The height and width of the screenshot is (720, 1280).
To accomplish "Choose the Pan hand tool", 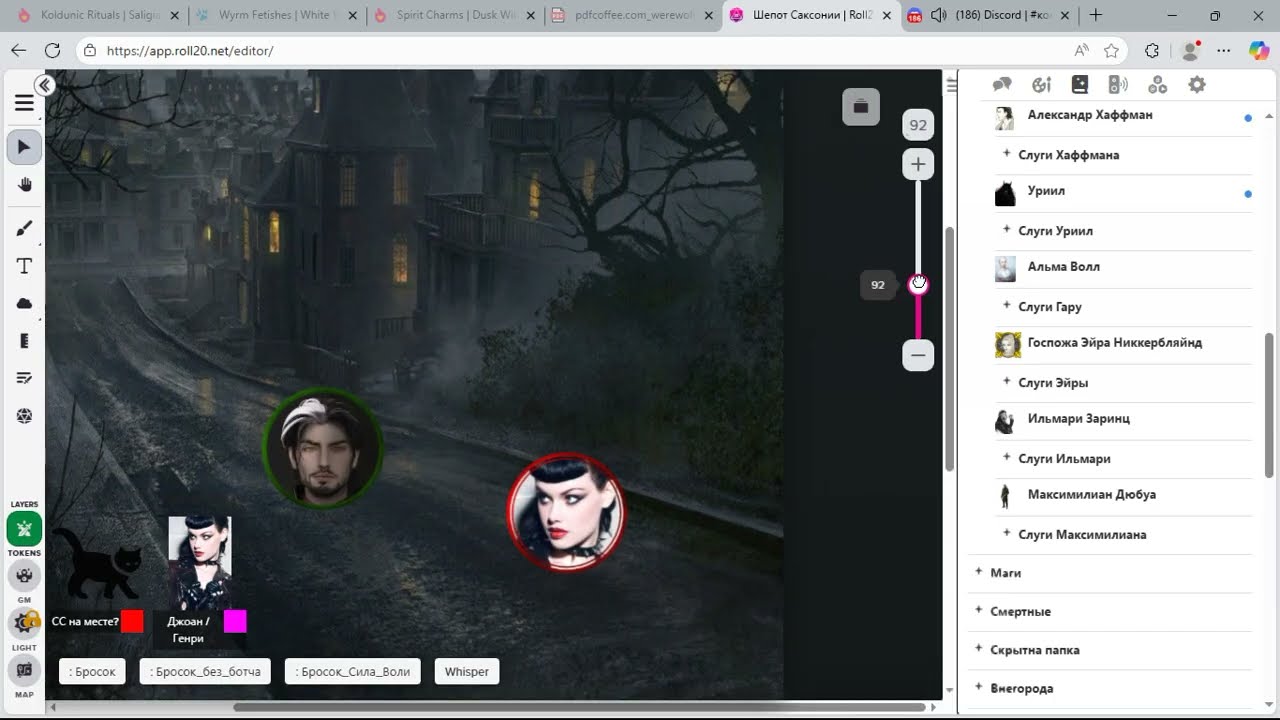I will click(x=24, y=184).
